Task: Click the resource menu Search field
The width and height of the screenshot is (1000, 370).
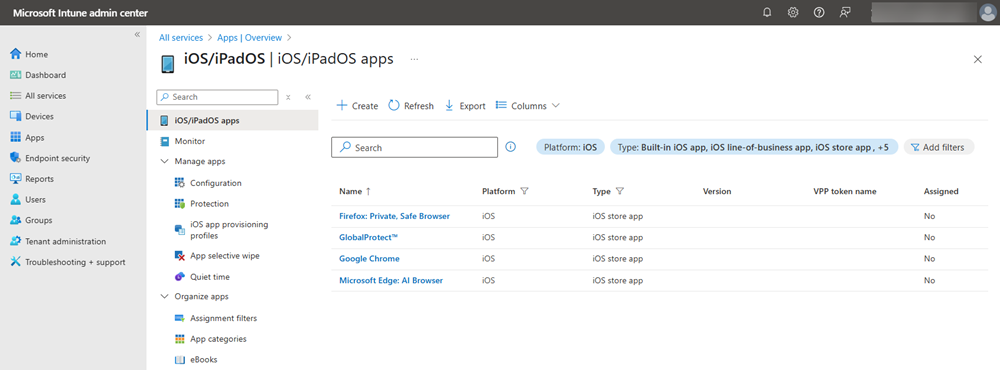Action: coord(217,97)
